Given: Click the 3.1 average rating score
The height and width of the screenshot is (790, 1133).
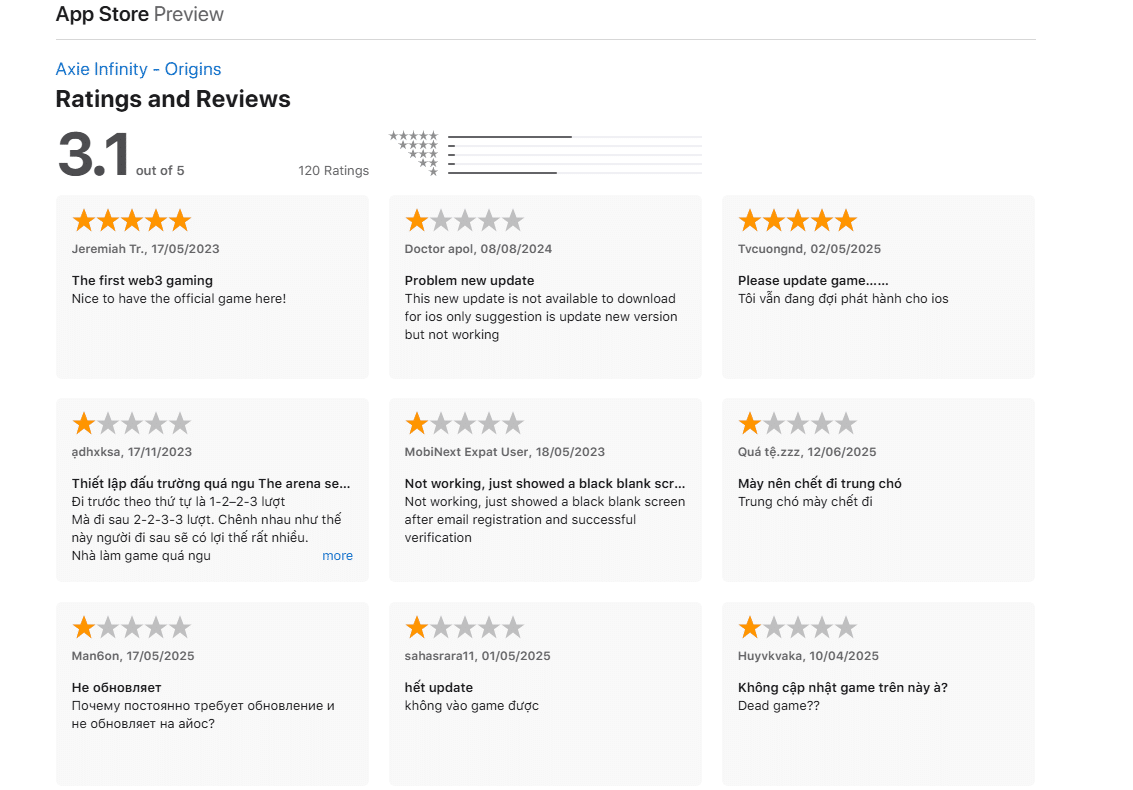Looking at the screenshot, I should point(94,155).
